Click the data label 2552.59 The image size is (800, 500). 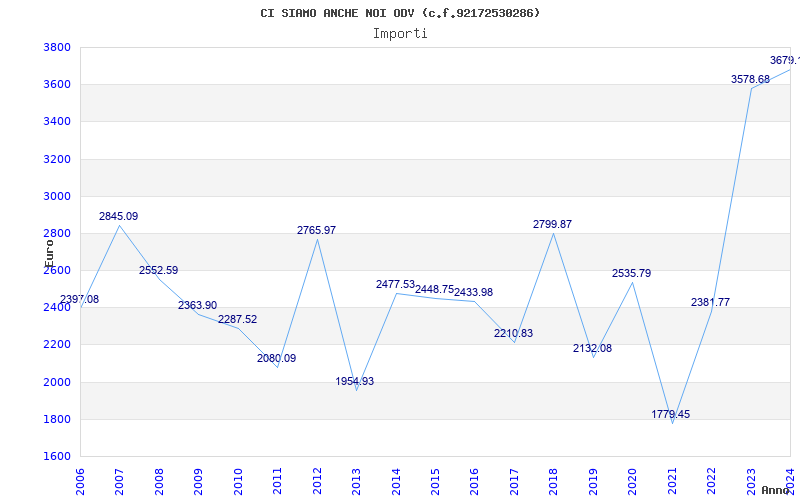click(159, 270)
